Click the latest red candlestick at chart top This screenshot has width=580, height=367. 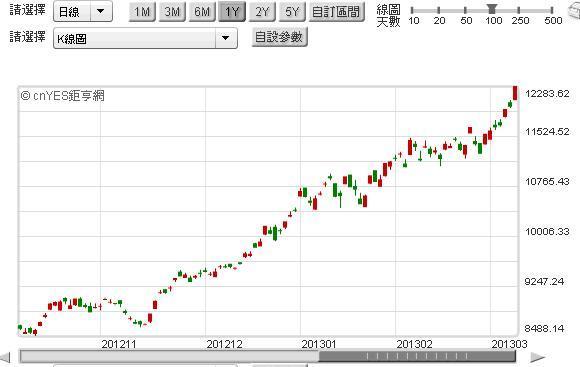pos(515,93)
